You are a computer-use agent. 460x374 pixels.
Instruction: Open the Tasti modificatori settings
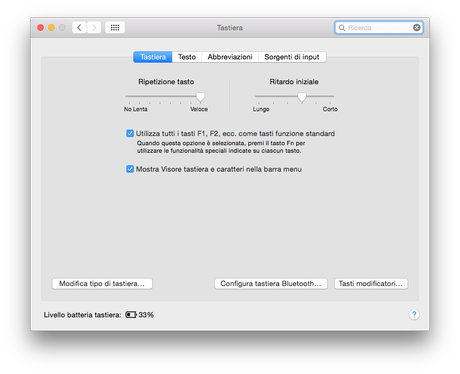[371, 284]
